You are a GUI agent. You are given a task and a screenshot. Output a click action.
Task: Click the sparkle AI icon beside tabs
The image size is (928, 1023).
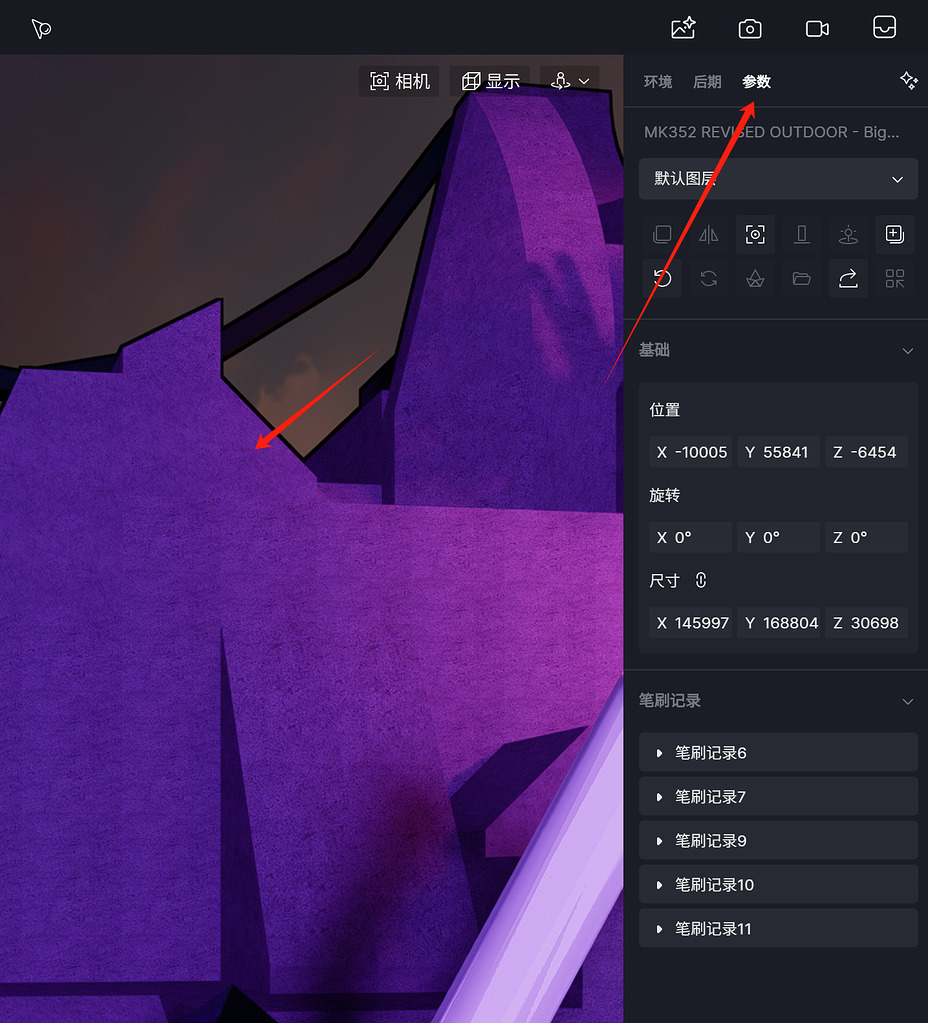click(908, 81)
